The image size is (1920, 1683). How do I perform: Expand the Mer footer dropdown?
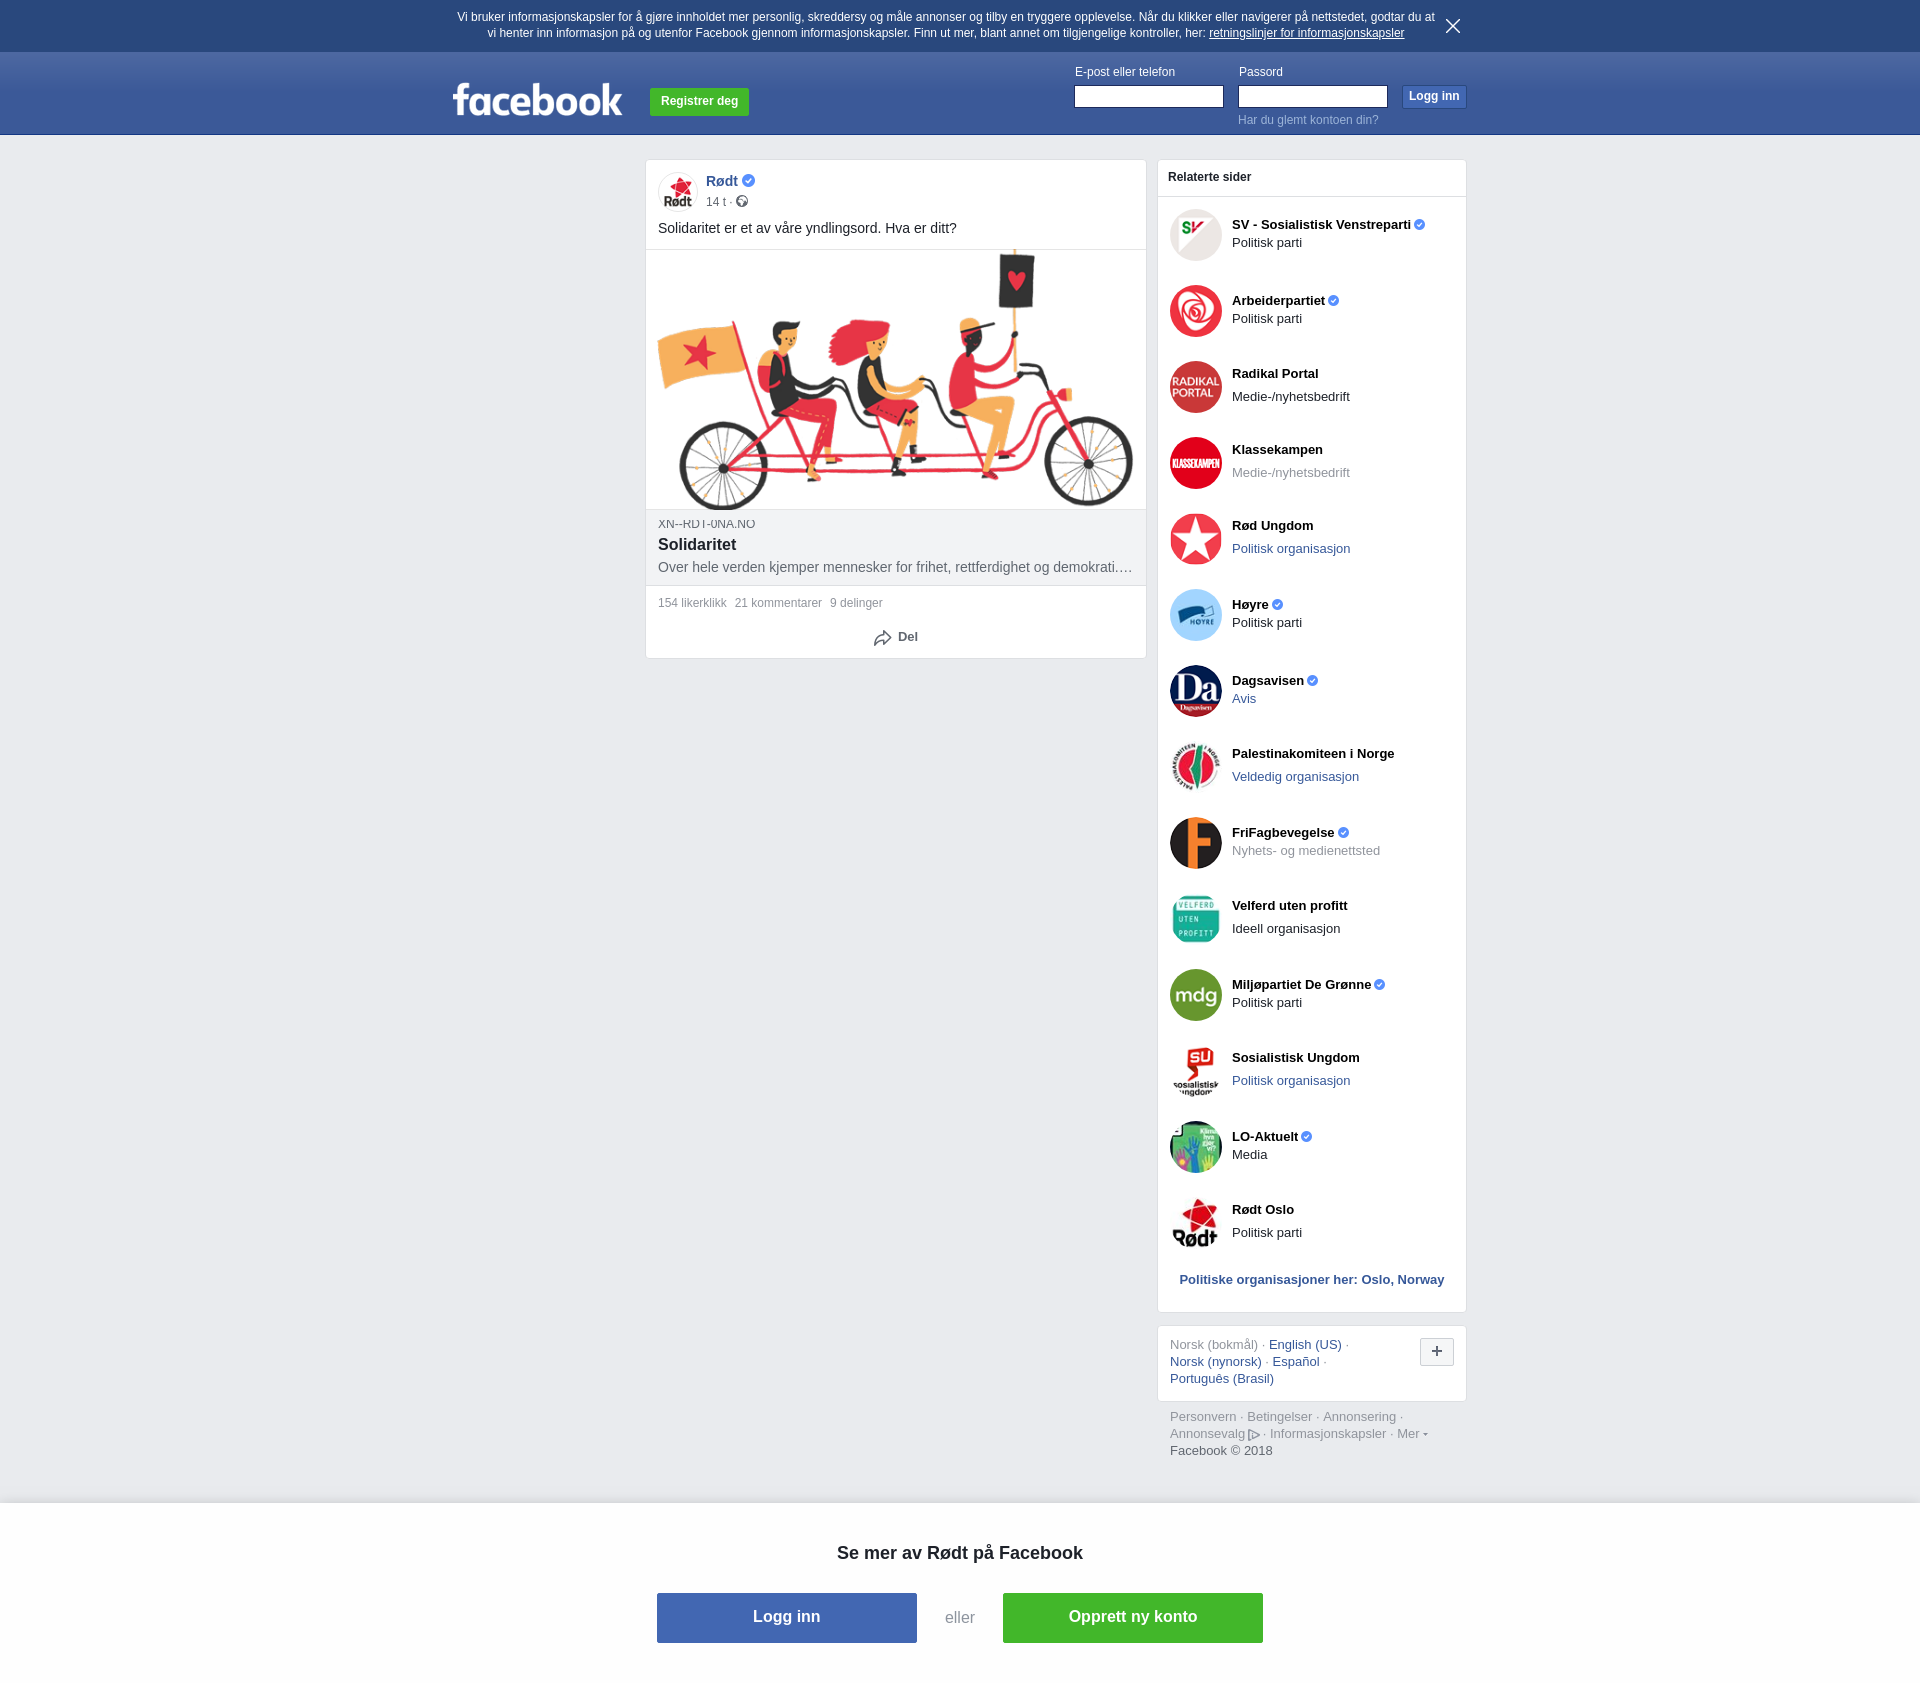1412,1434
